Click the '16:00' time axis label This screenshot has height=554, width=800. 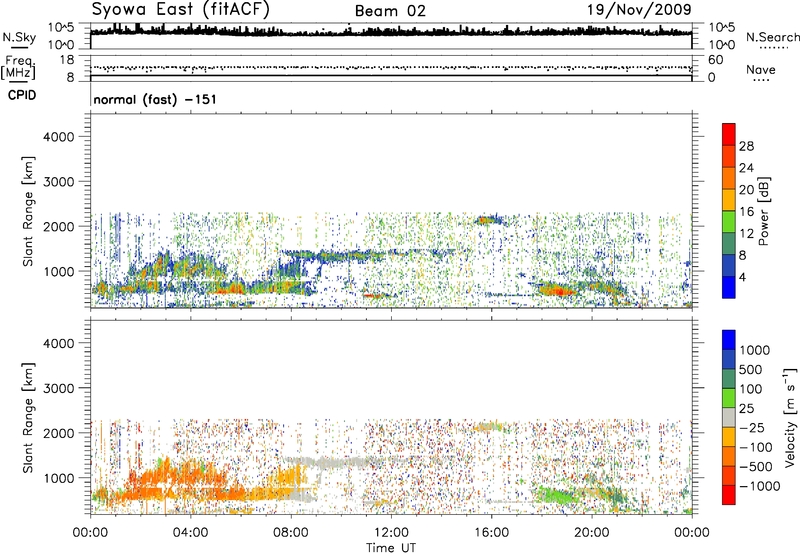tap(491, 533)
